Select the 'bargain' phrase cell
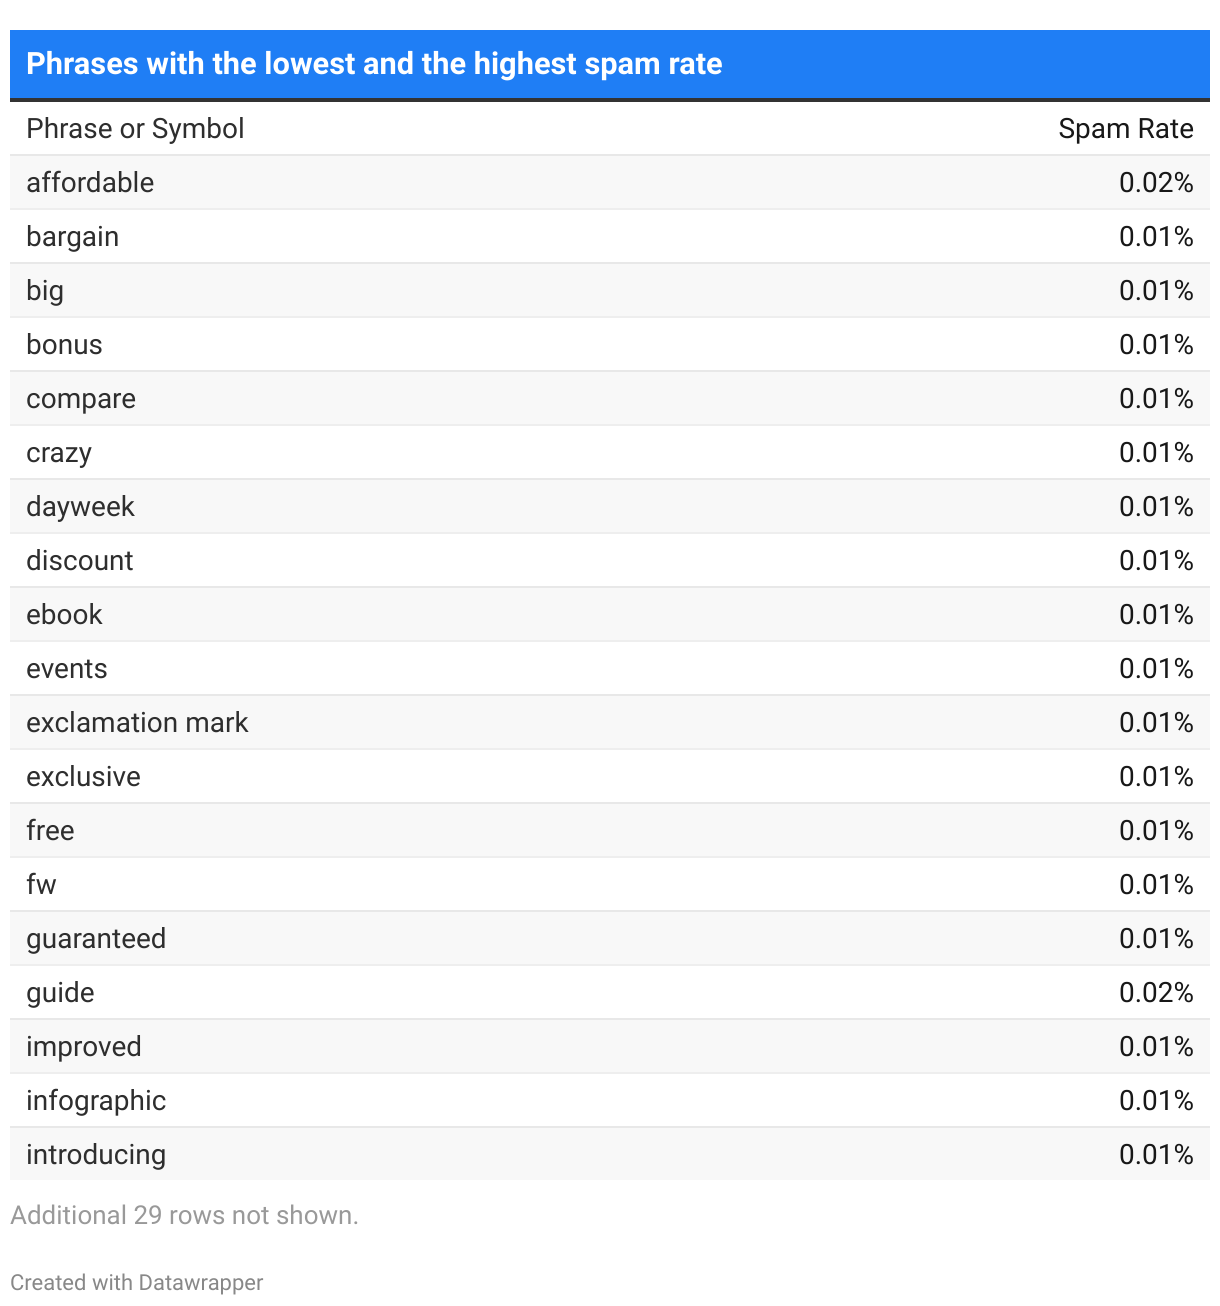The height and width of the screenshot is (1306, 1220). point(73,237)
